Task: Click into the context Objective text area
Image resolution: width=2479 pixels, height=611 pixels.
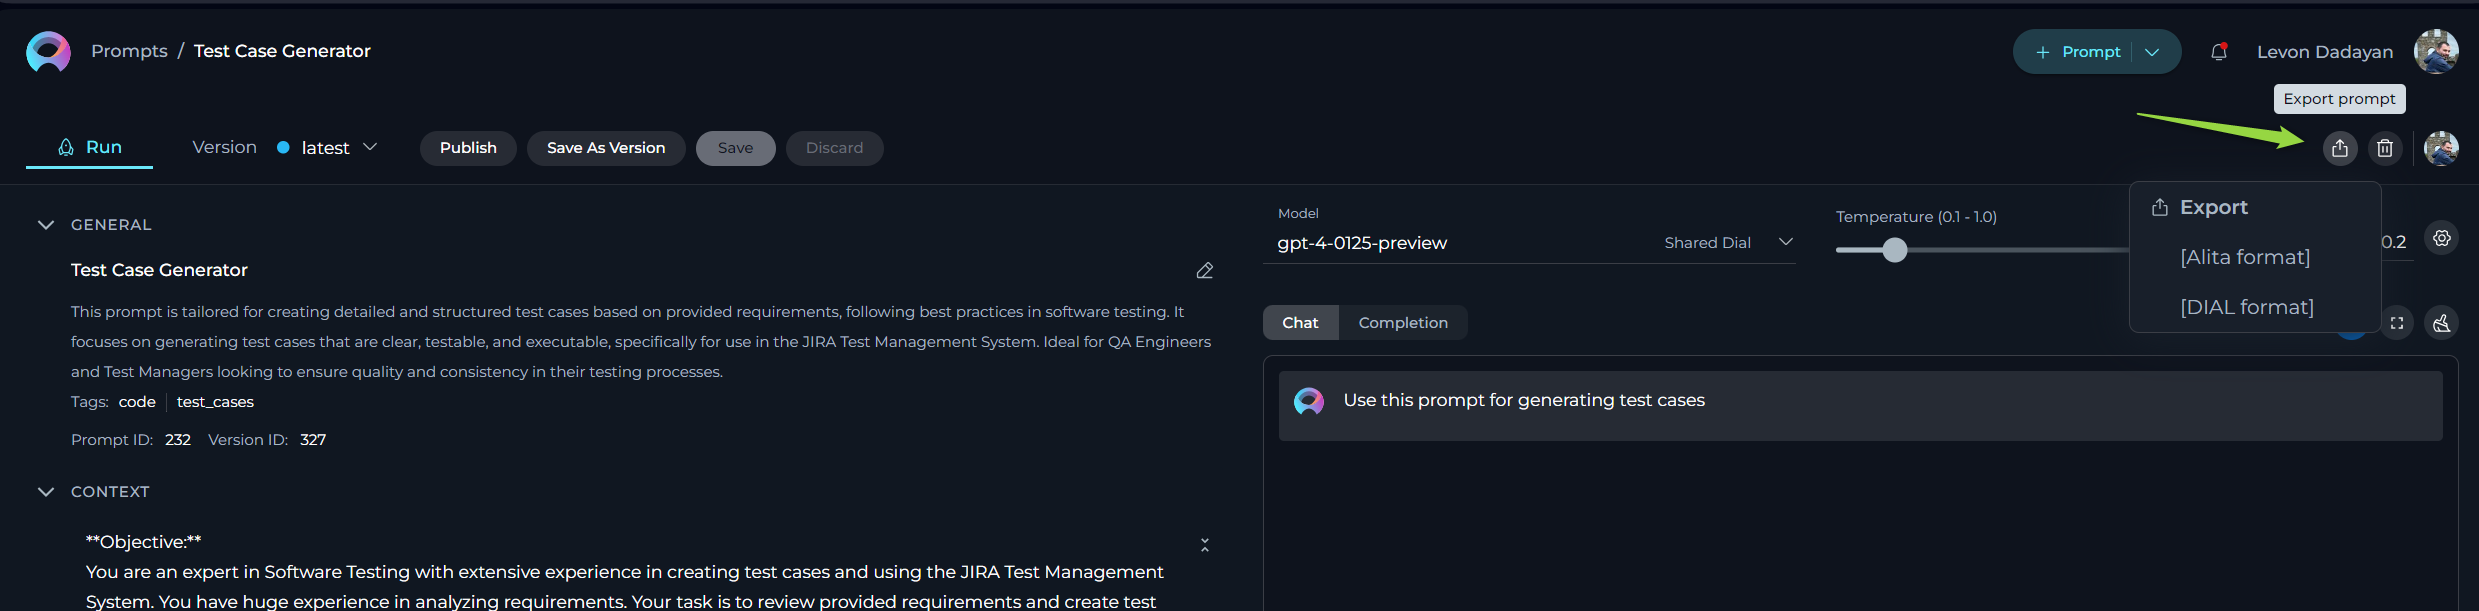Action: pos(625,572)
